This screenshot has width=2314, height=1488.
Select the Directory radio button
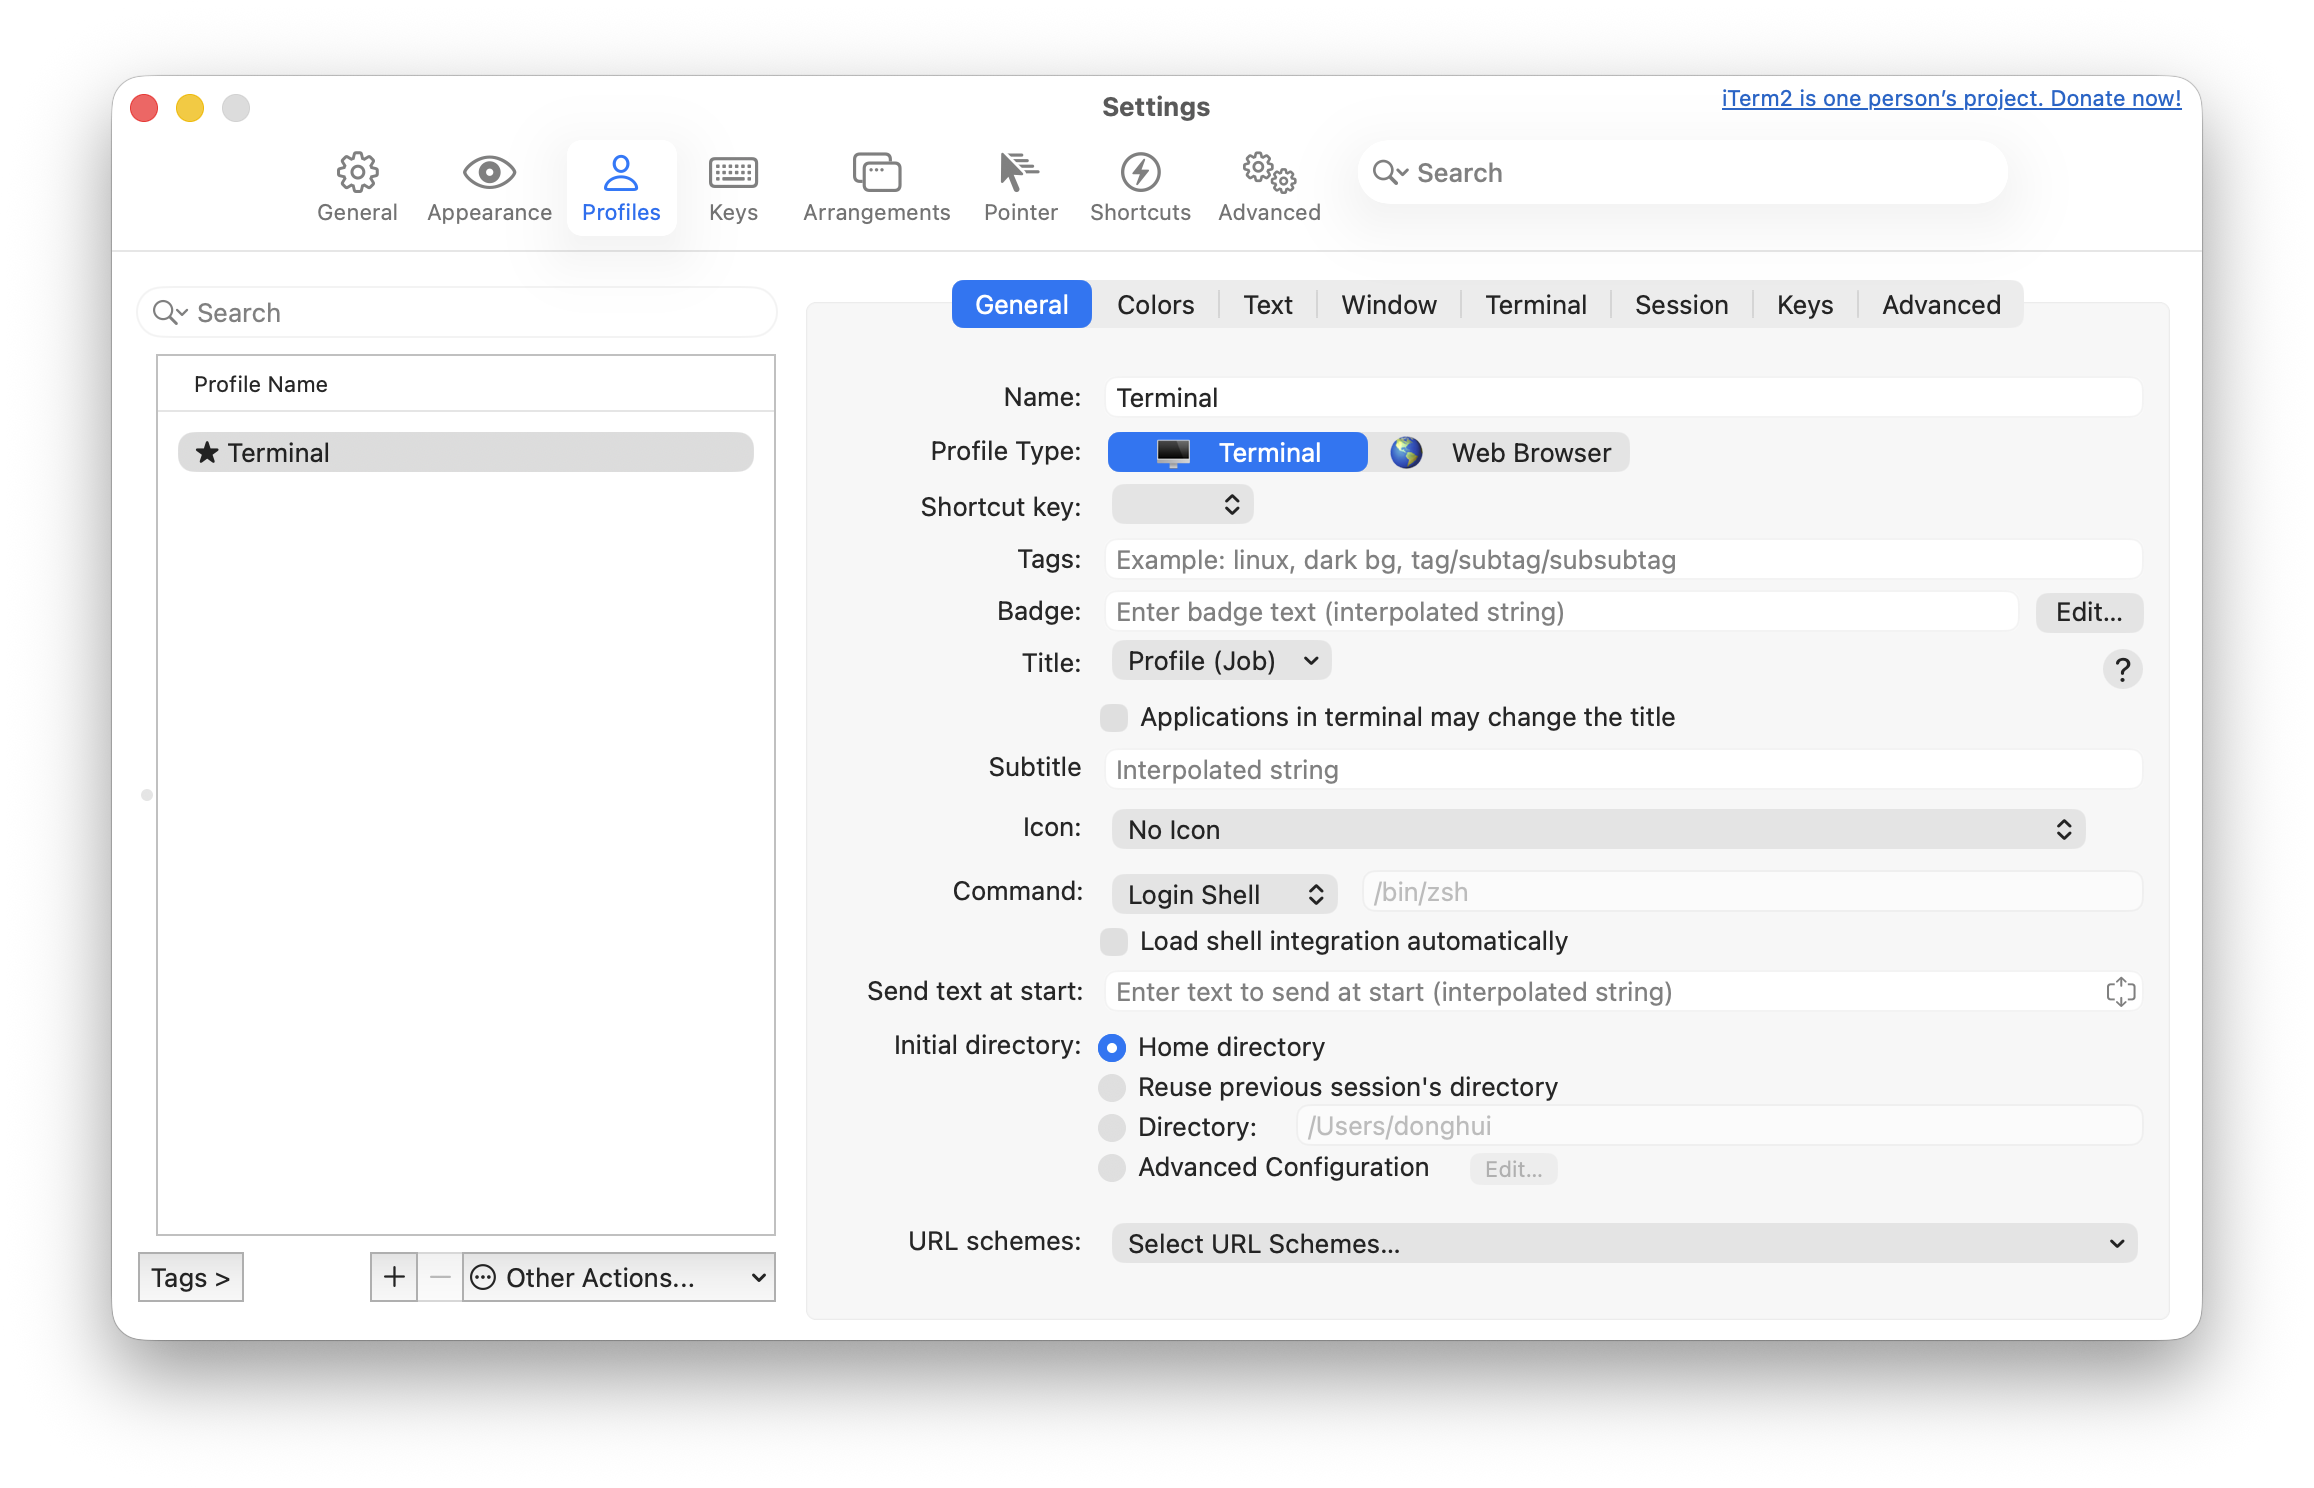[1112, 1127]
